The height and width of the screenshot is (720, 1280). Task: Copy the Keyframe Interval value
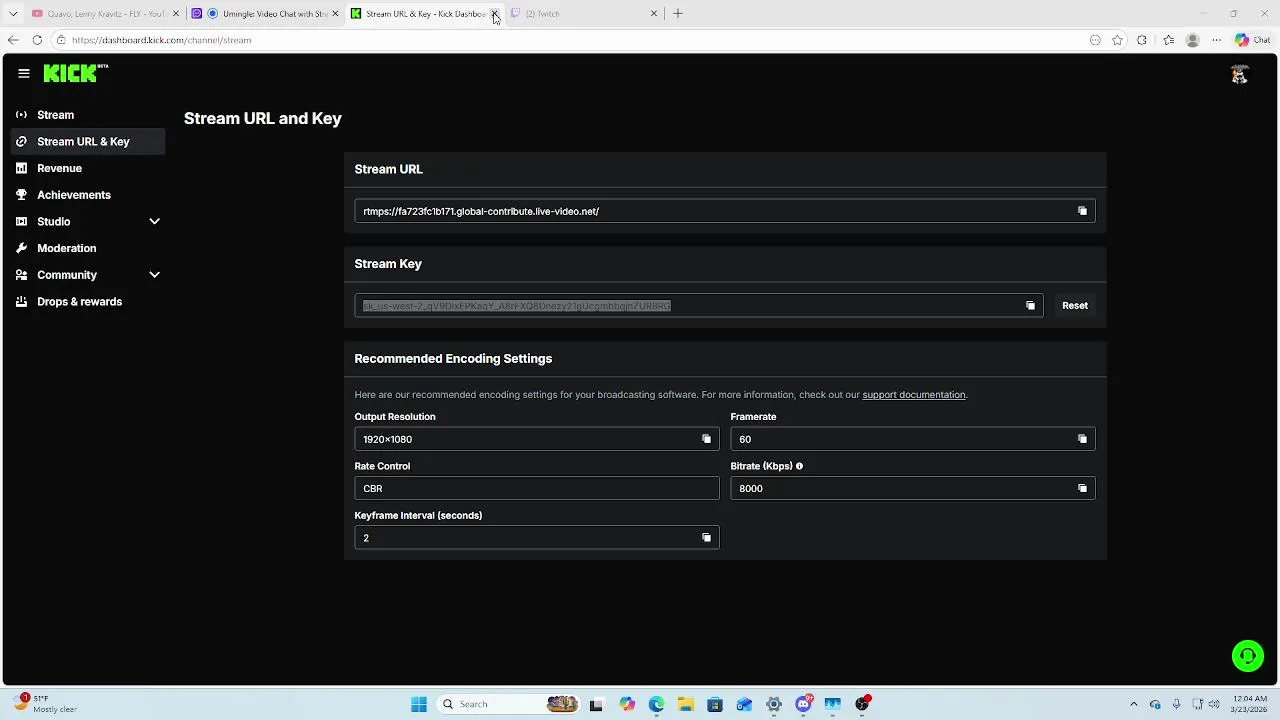tap(706, 538)
